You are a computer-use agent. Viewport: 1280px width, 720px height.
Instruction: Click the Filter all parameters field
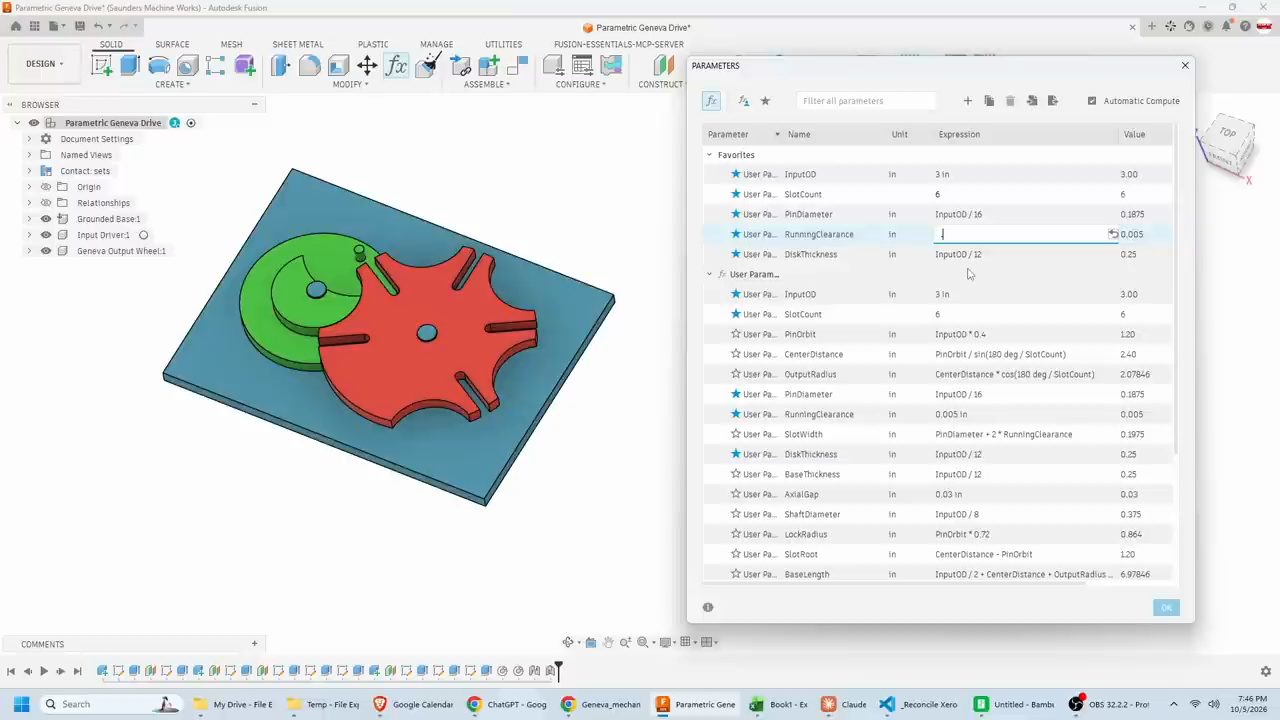867,101
